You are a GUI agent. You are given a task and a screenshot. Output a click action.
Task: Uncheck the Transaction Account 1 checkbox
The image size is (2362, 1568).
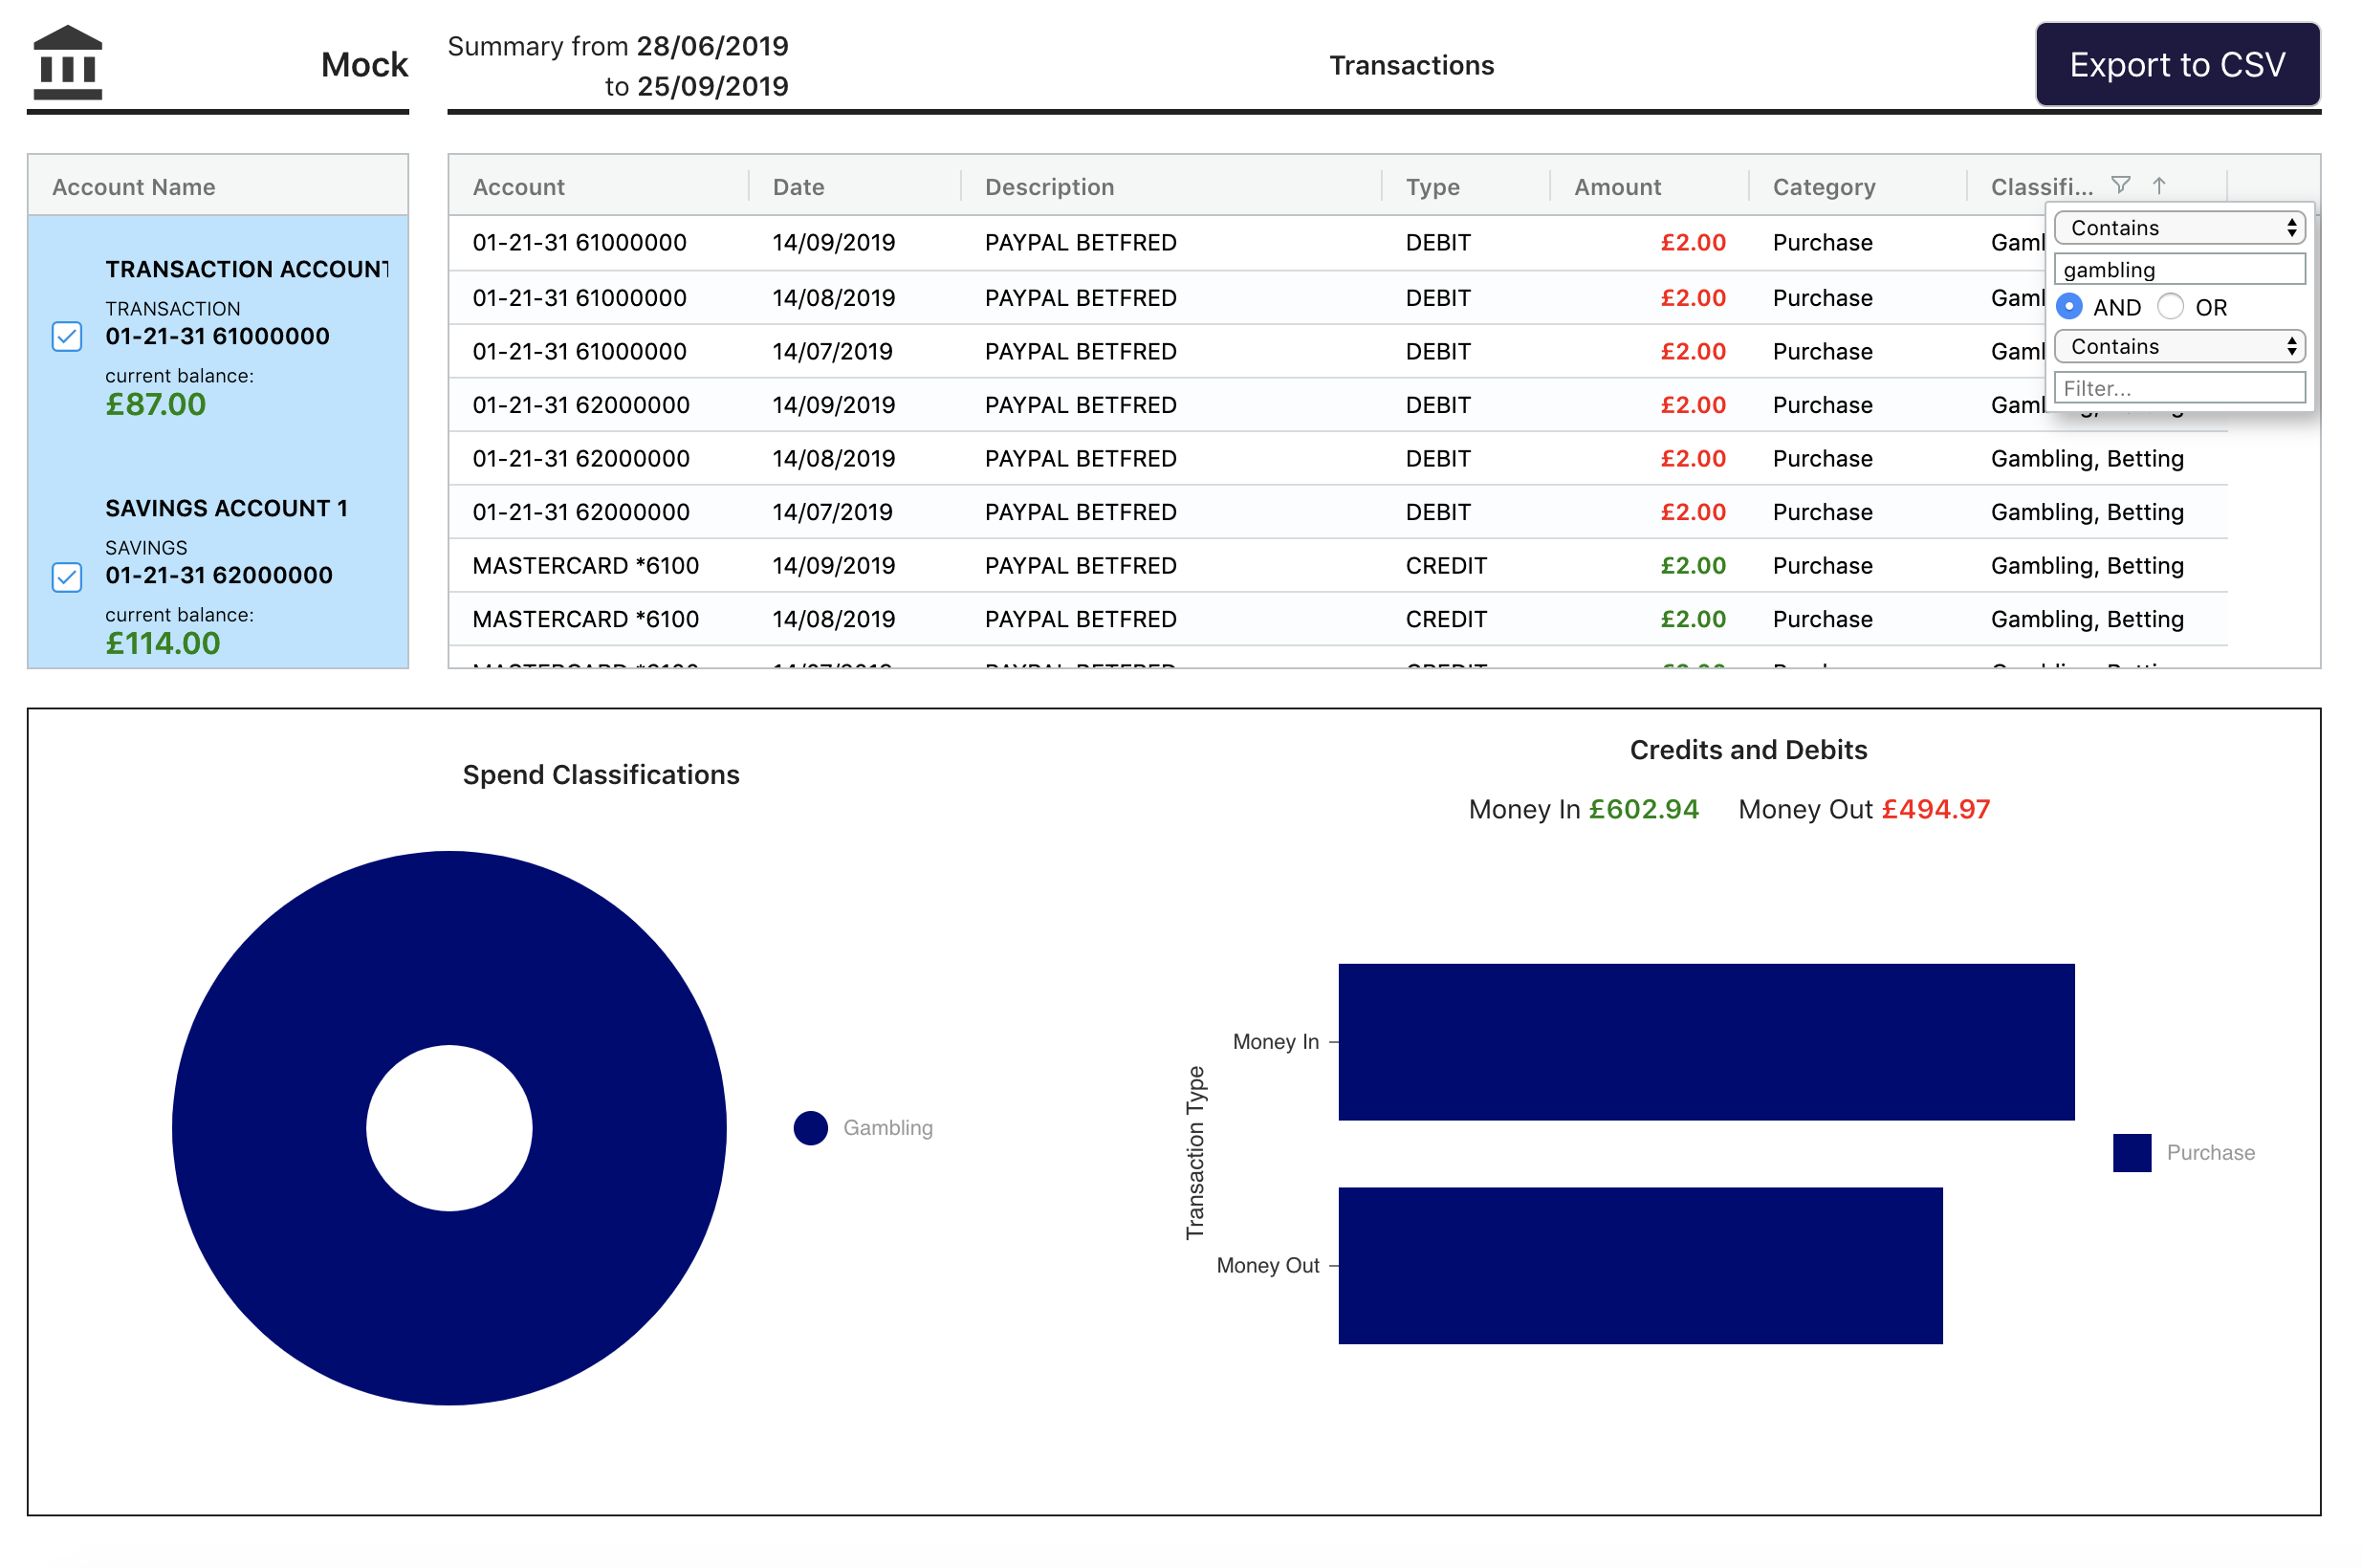67,336
